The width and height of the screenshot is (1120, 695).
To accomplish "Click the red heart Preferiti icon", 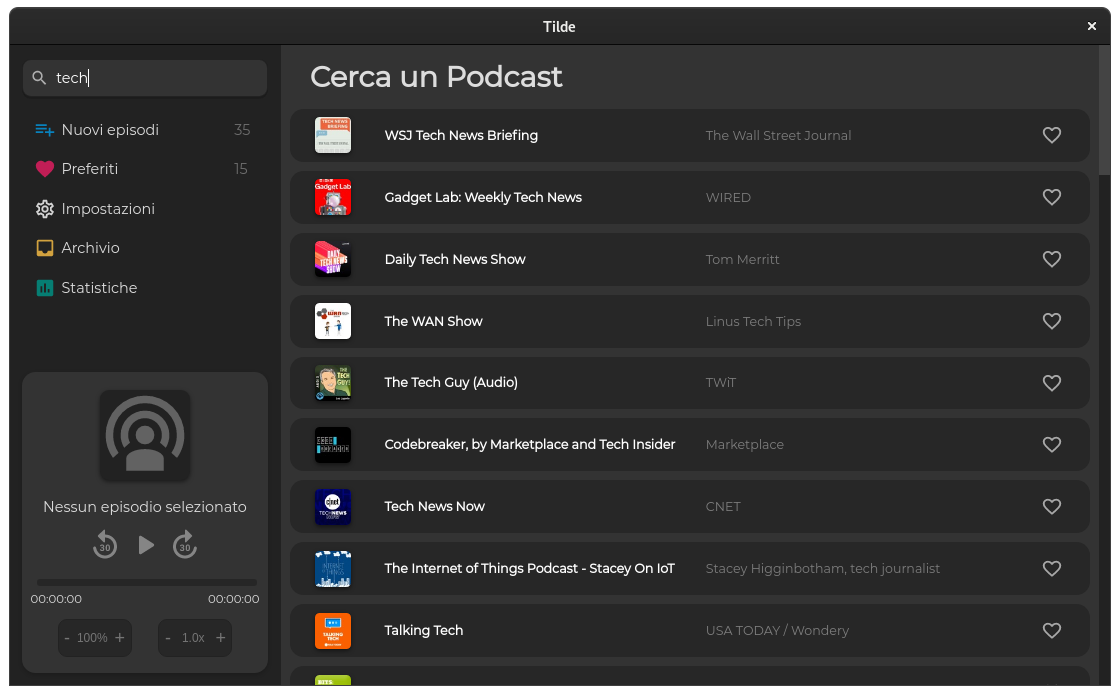I will coord(44,169).
